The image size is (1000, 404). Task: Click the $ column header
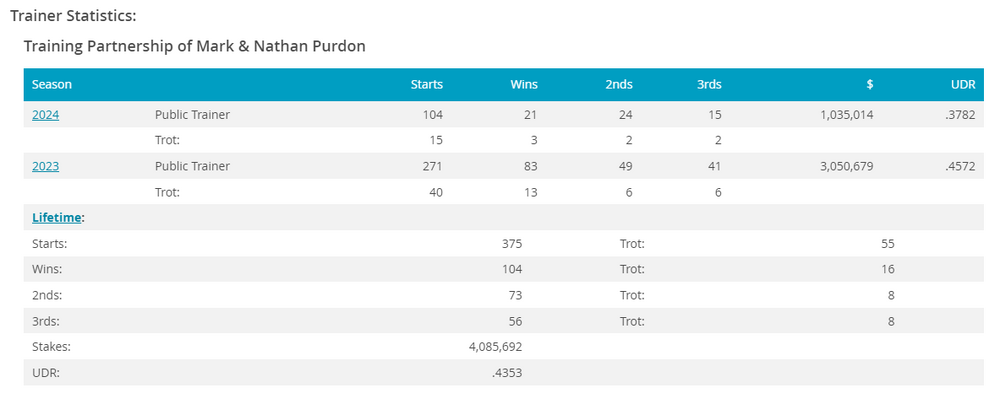click(x=869, y=85)
